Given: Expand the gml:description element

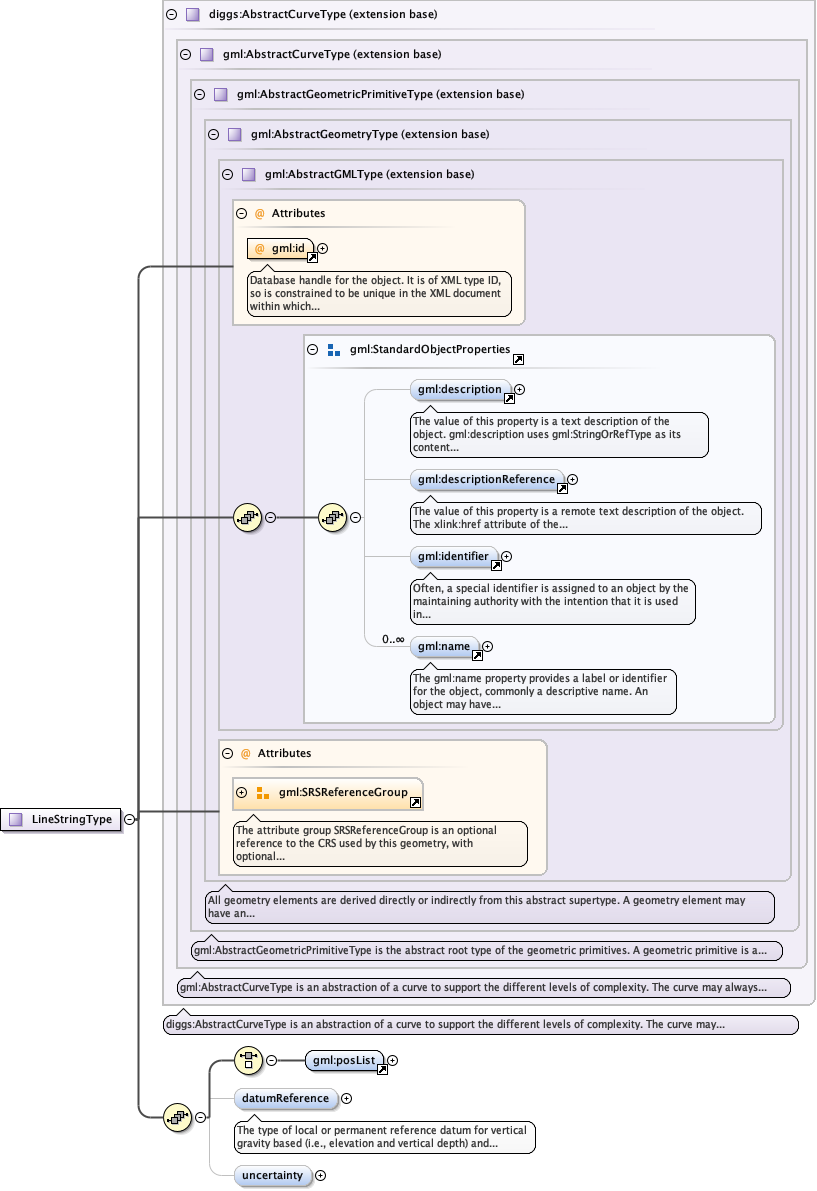Looking at the screenshot, I should point(519,390).
